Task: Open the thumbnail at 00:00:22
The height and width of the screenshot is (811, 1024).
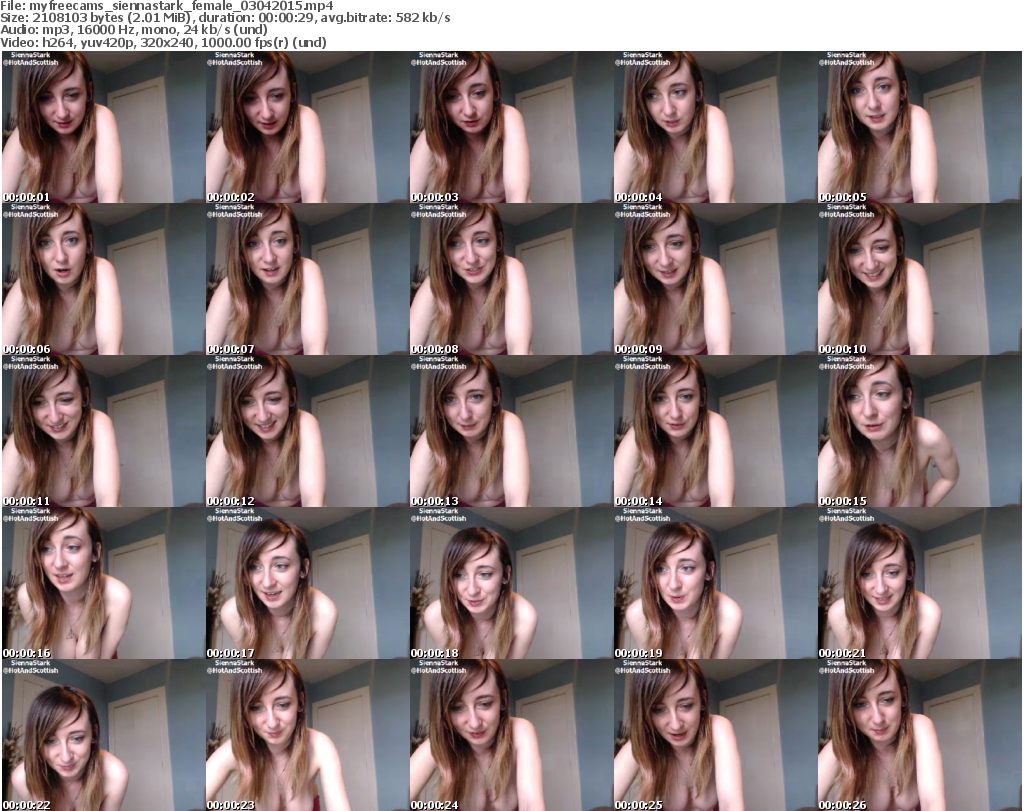Action: (103, 735)
